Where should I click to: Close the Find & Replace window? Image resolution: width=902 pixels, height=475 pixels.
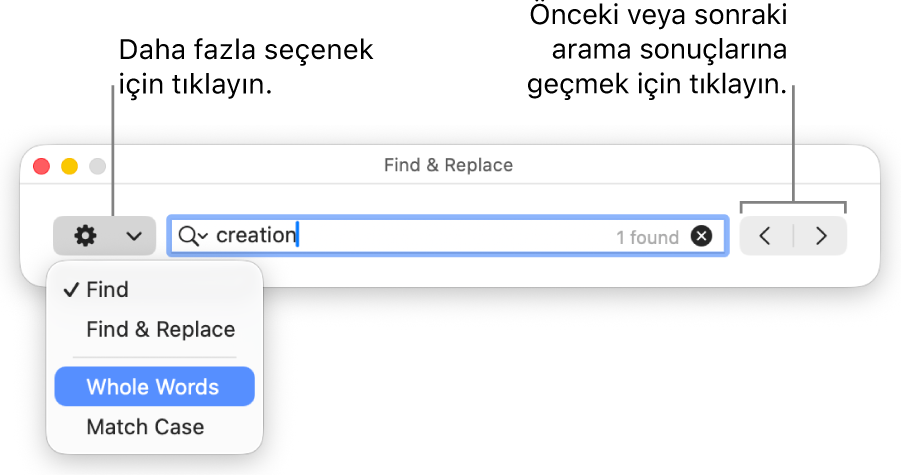click(42, 166)
